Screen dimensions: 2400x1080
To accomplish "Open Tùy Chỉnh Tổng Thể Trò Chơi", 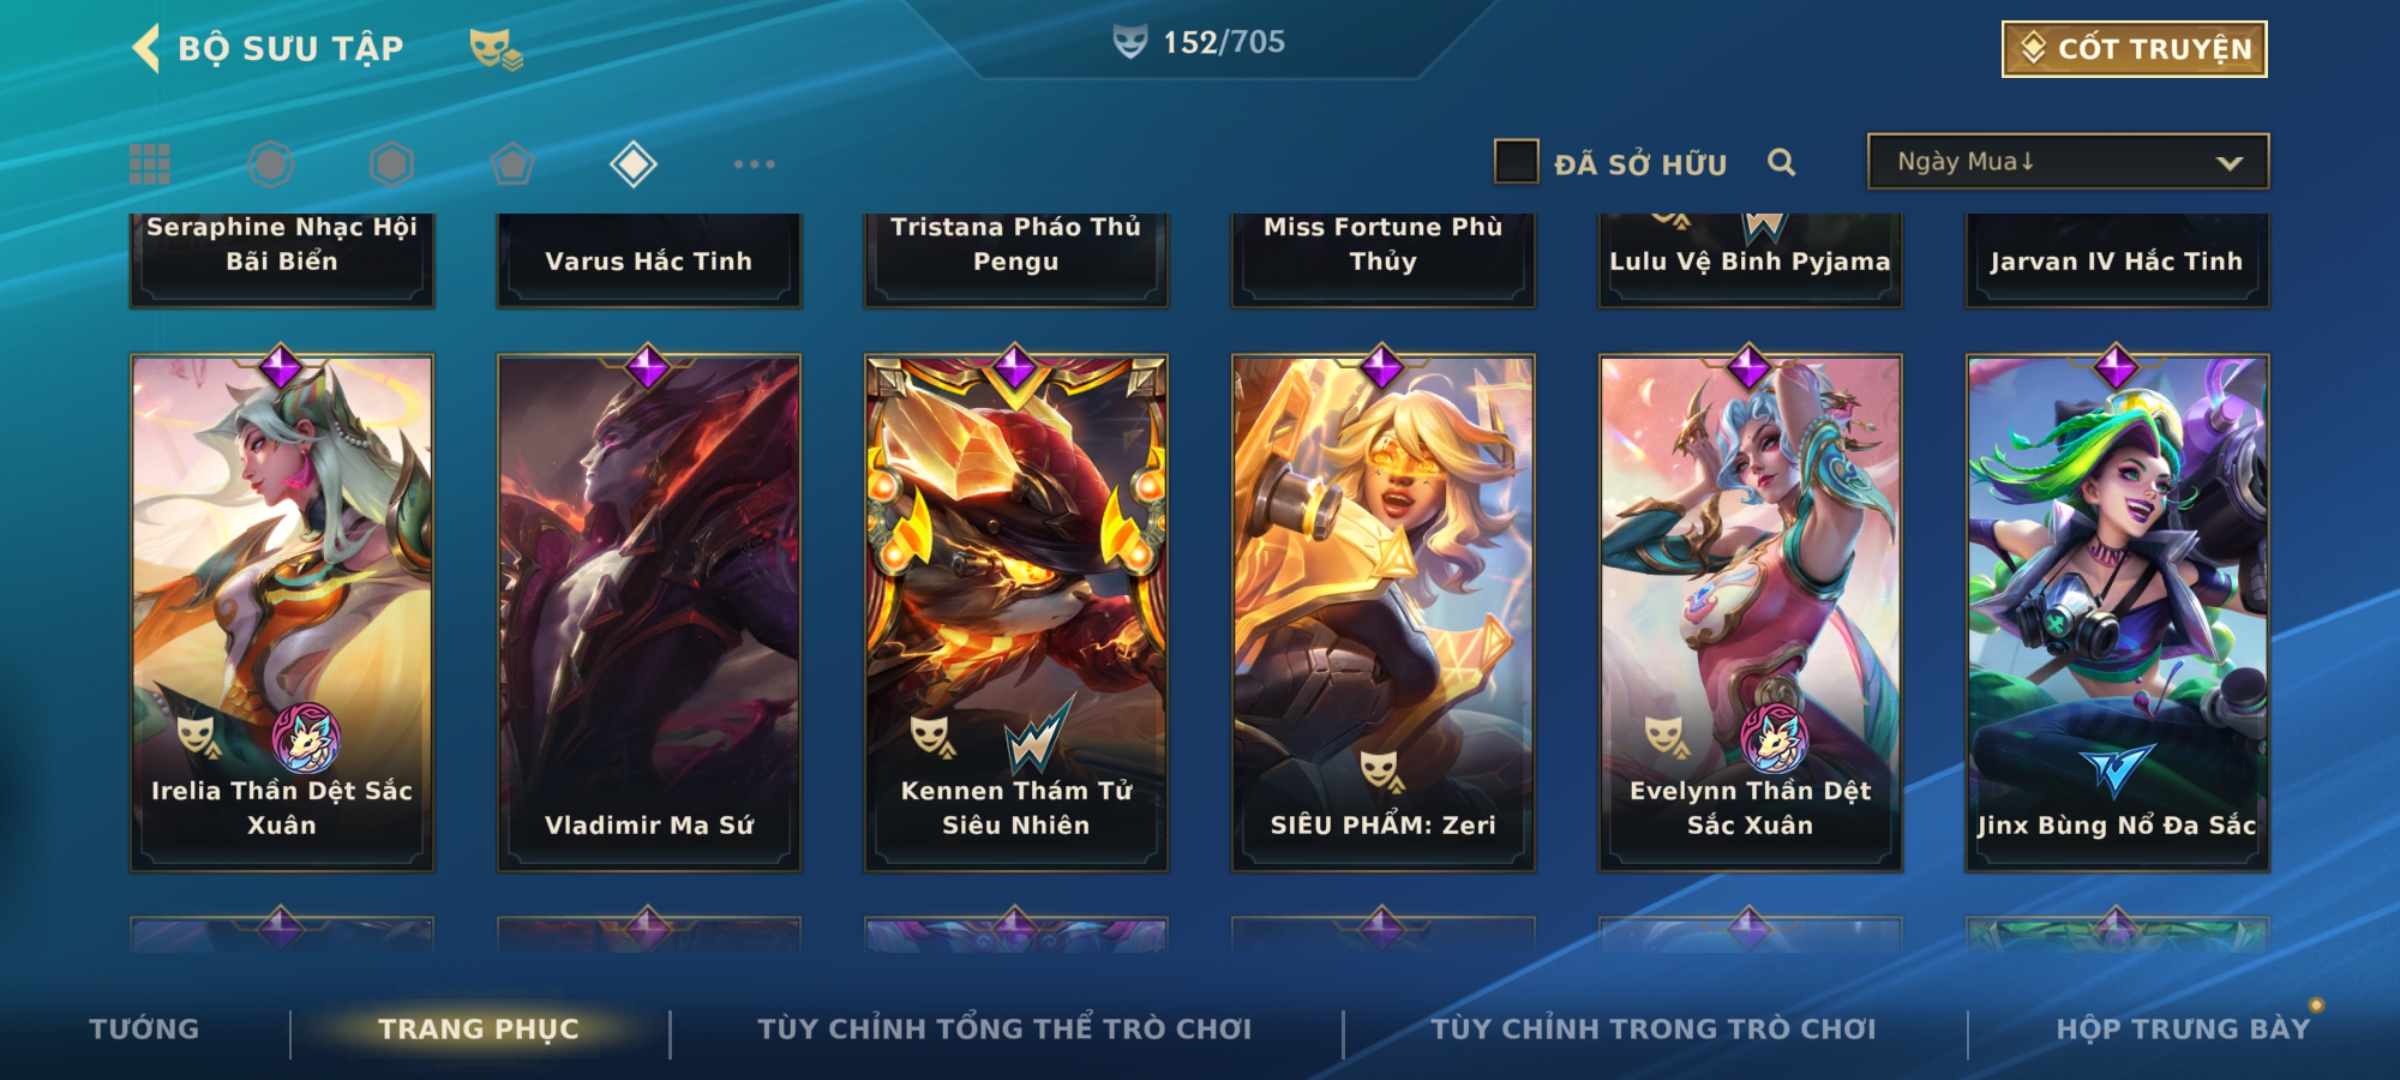I will click(1004, 1029).
